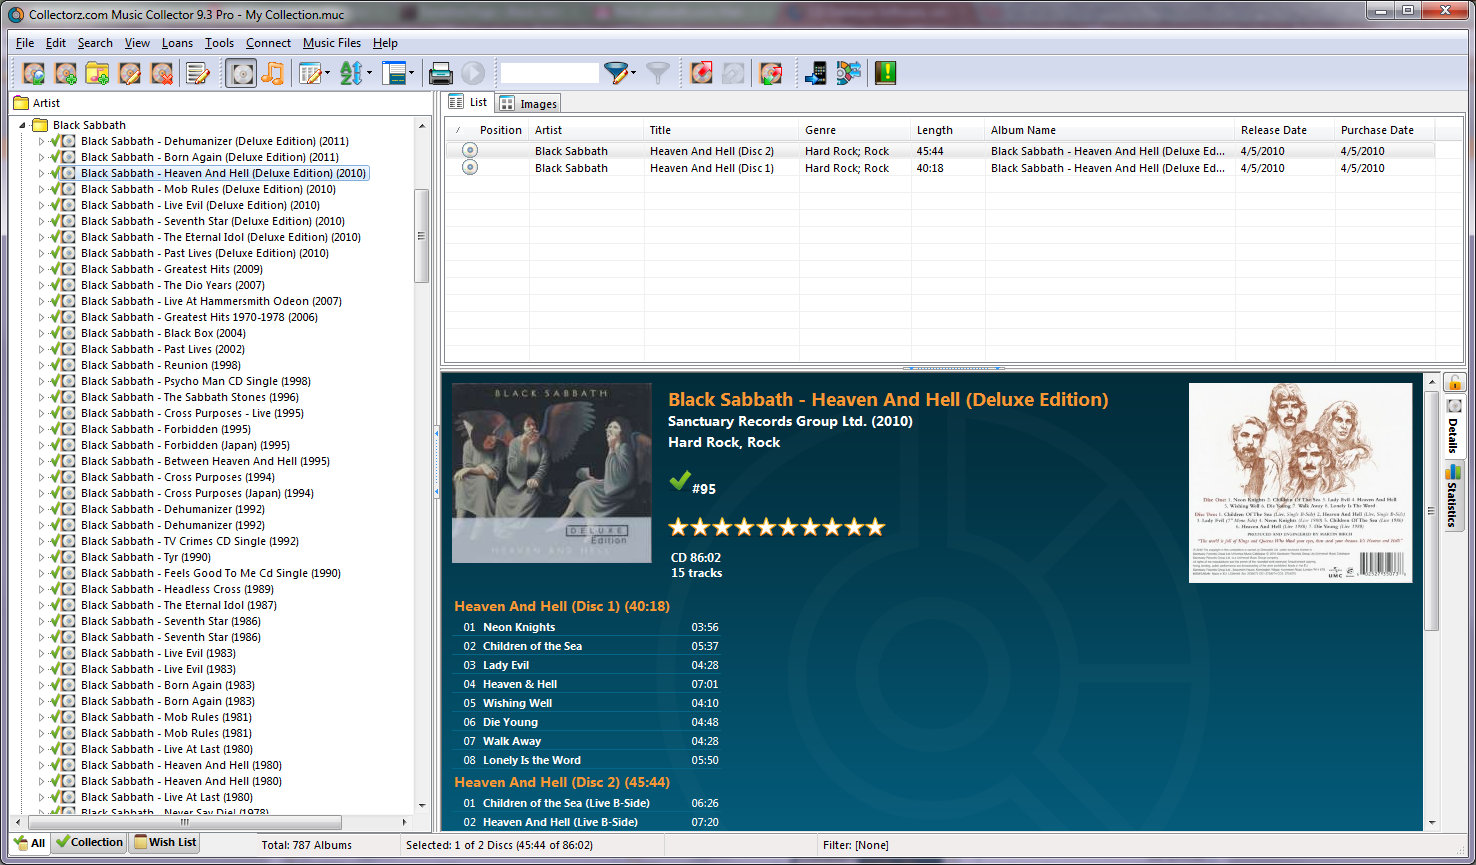
Task: Open the Music Files menu
Action: tap(332, 43)
